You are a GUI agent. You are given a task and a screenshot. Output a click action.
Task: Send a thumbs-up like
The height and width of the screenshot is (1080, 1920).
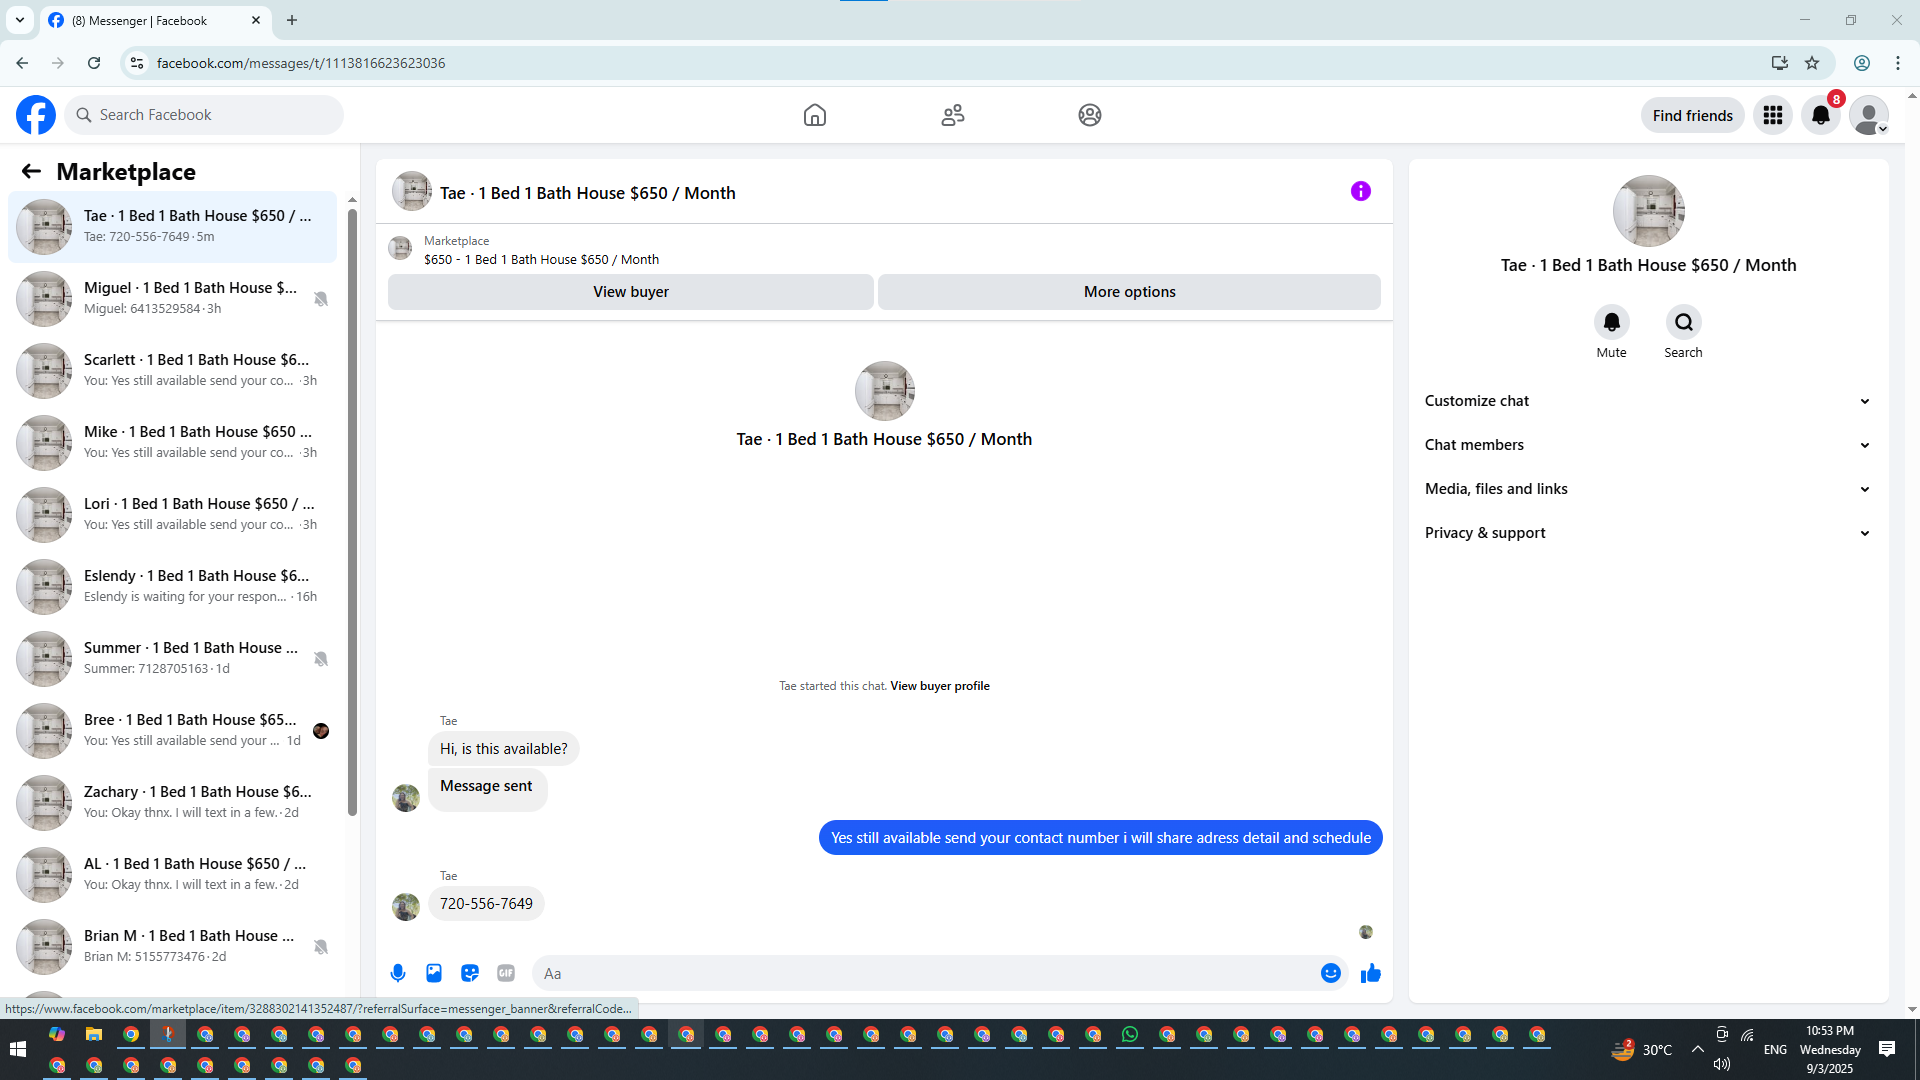click(x=1371, y=973)
